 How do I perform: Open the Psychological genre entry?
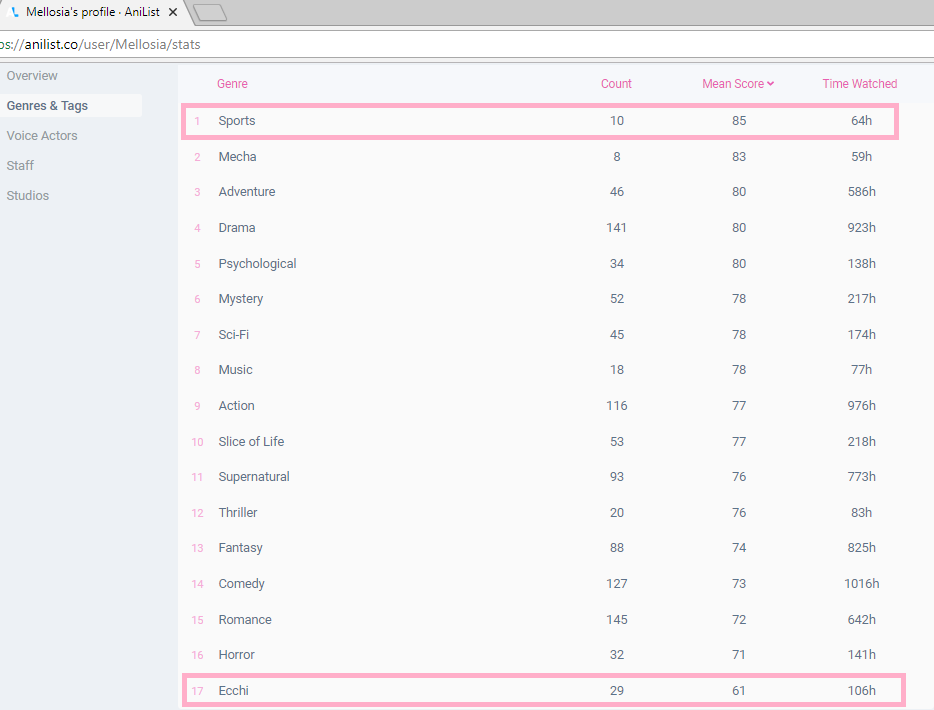[257, 264]
